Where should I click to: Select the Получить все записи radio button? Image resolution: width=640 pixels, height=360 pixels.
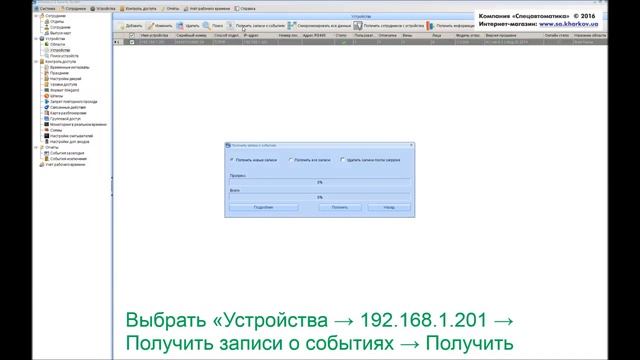point(291,160)
